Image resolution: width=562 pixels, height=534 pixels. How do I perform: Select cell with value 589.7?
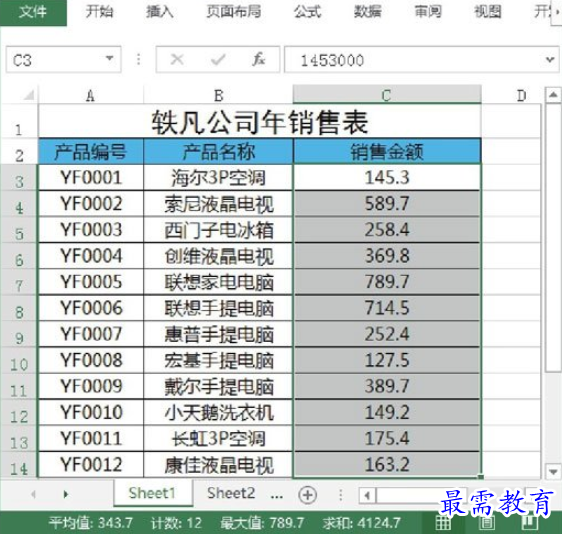(x=387, y=204)
